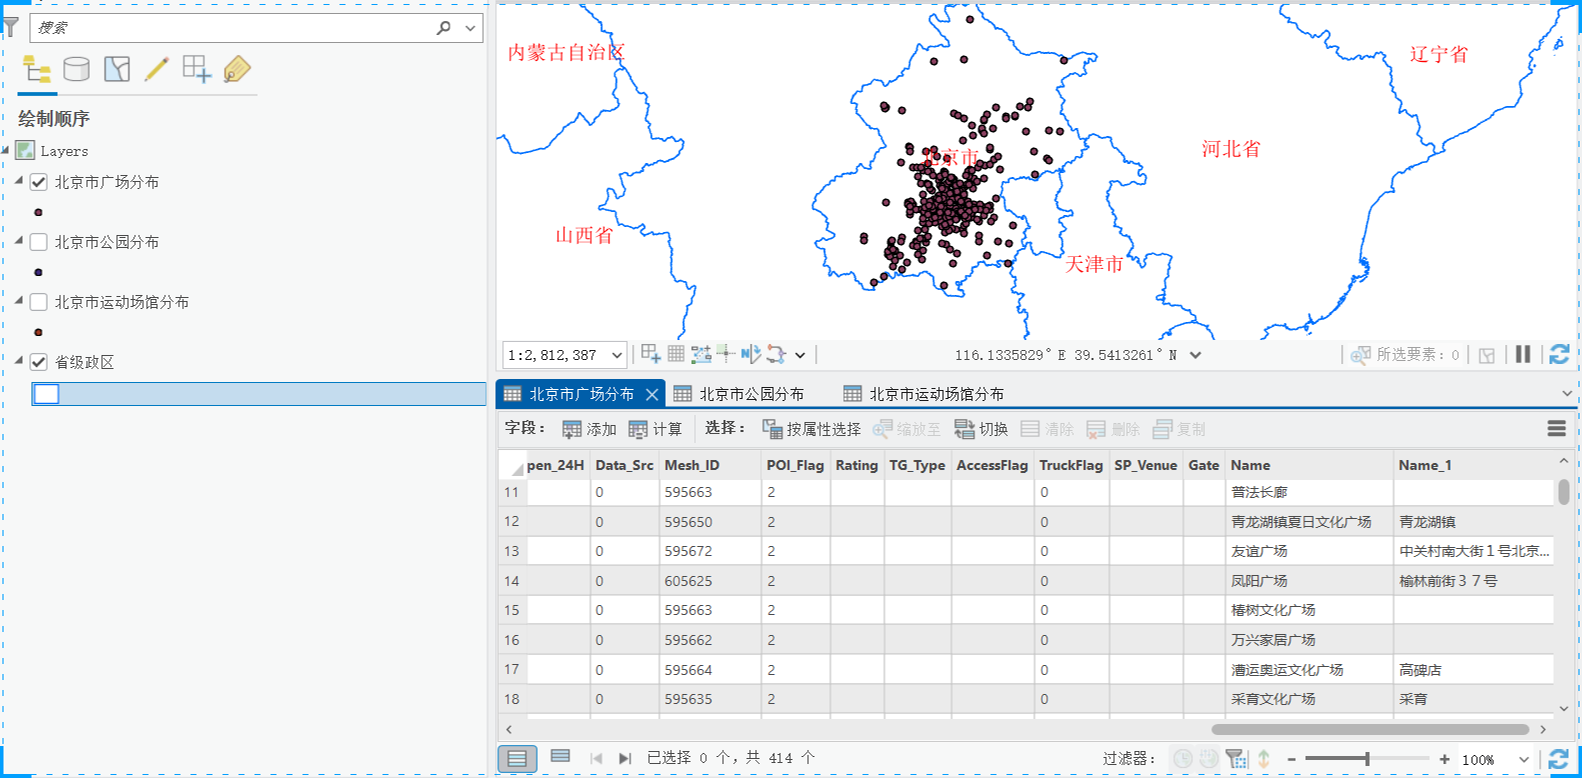Pause map drawing
The image size is (1583, 778).
click(1523, 354)
